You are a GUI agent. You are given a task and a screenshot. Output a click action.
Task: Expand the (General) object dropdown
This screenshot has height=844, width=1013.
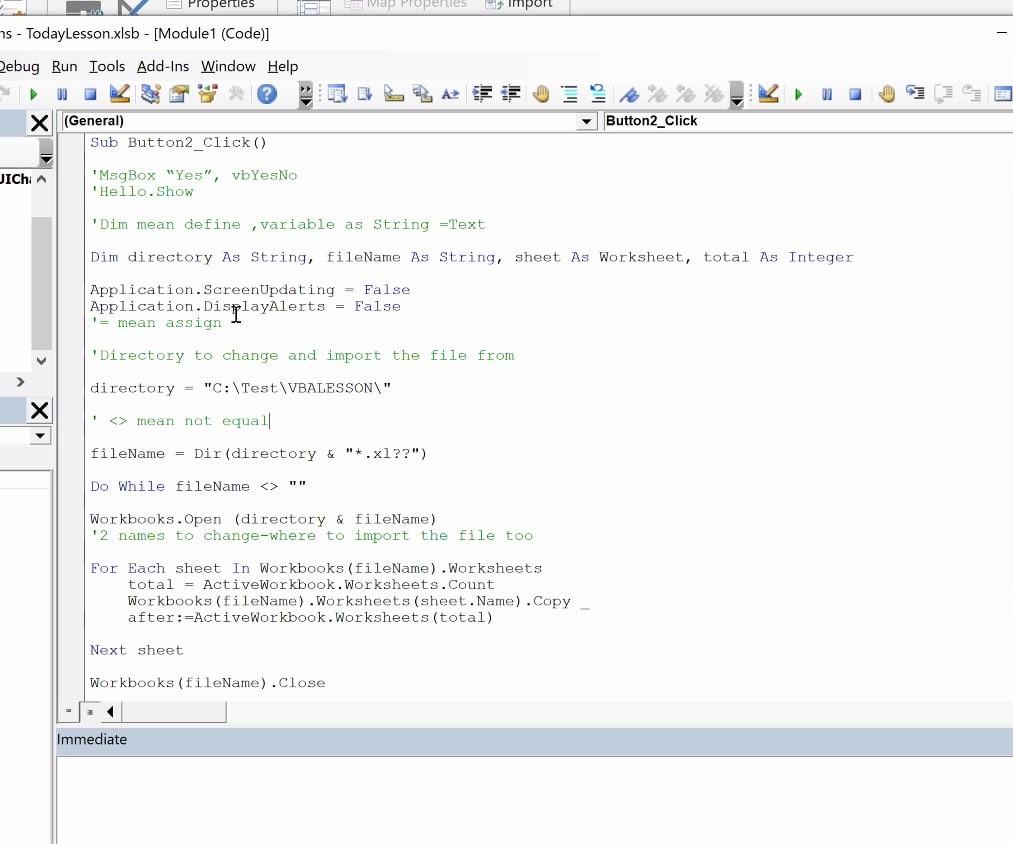click(586, 121)
